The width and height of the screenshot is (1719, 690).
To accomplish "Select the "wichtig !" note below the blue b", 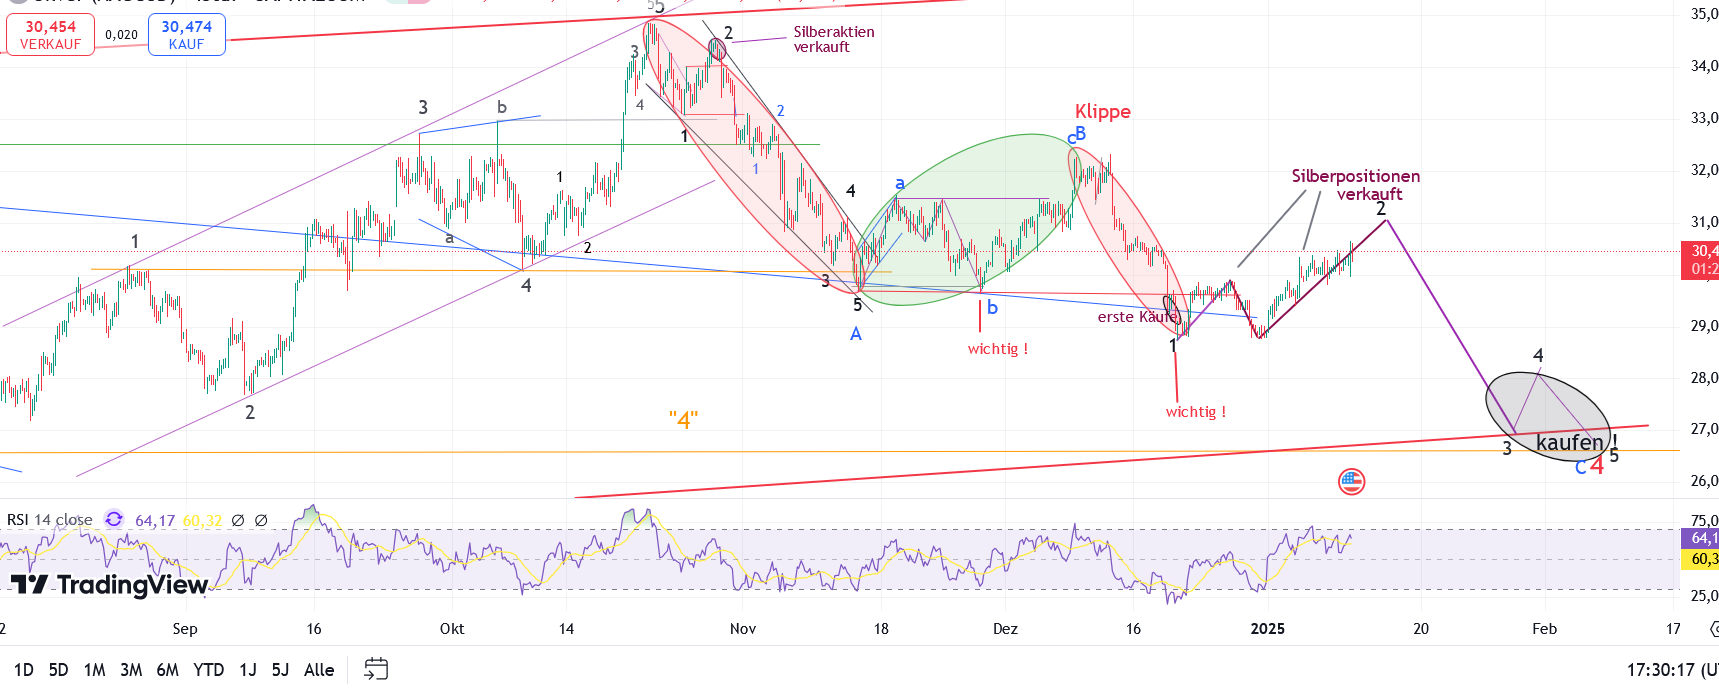I will coord(998,349).
